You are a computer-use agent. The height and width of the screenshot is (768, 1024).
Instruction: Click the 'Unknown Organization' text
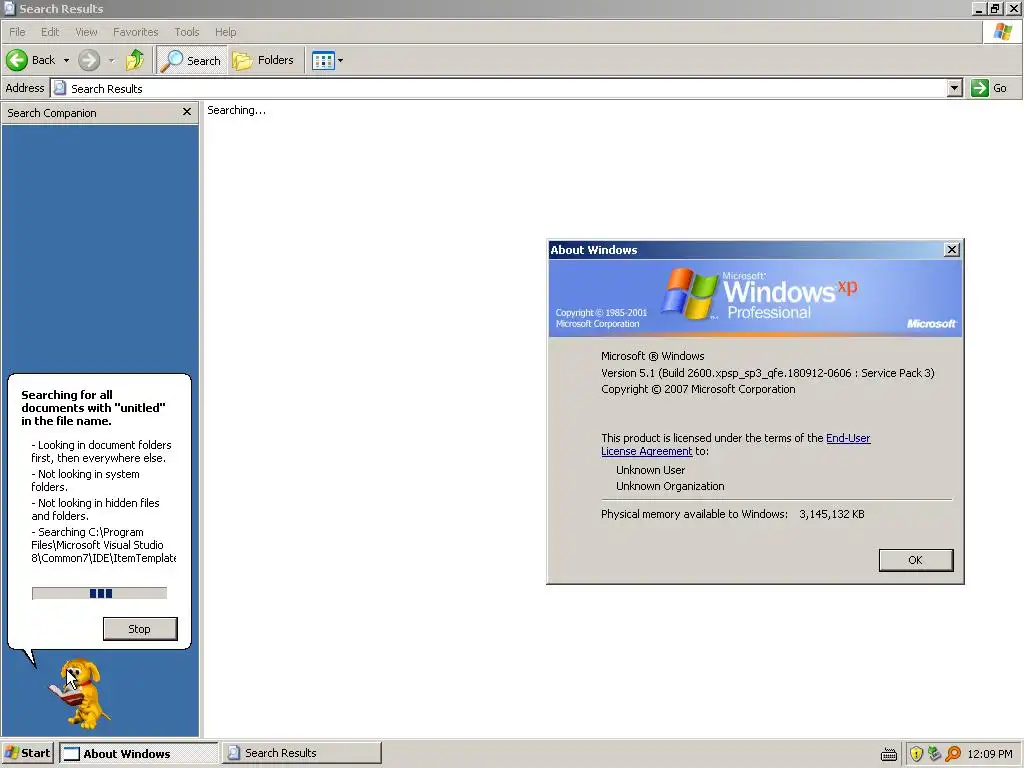(x=670, y=487)
